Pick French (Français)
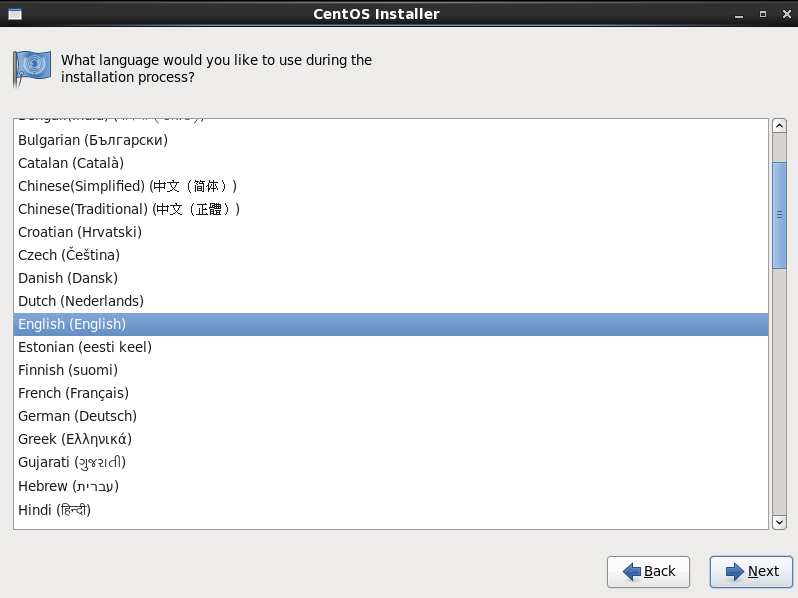 click(x=391, y=393)
